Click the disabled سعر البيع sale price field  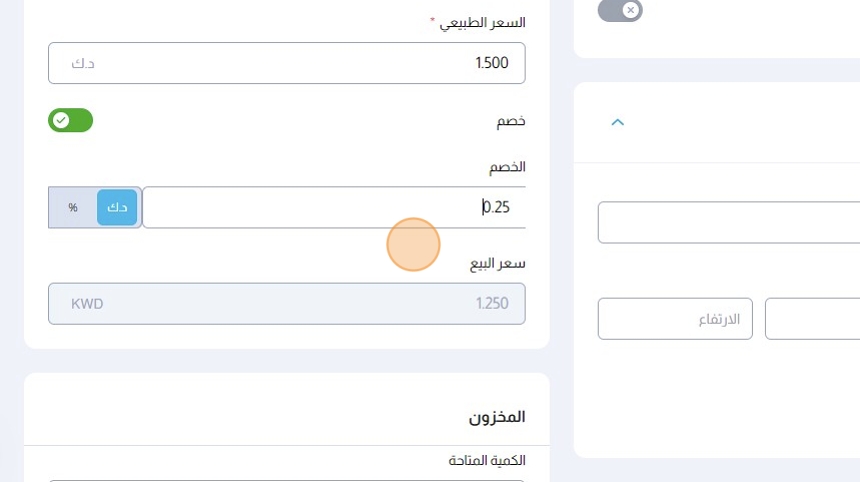[286, 304]
